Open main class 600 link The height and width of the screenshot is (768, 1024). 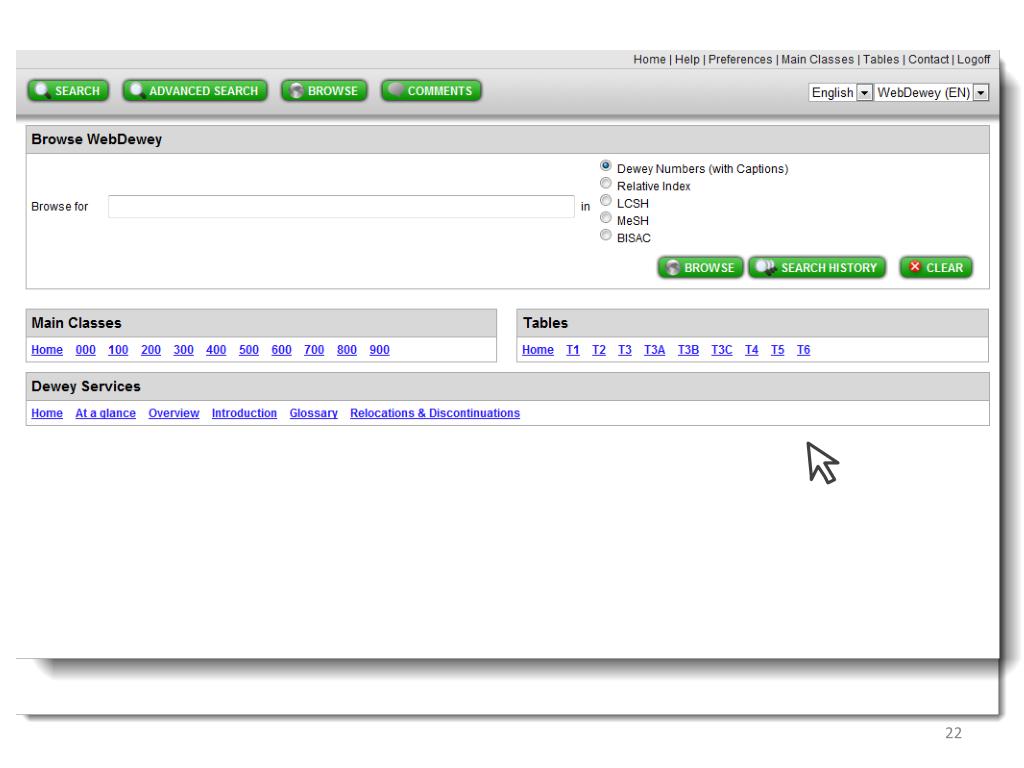click(281, 350)
